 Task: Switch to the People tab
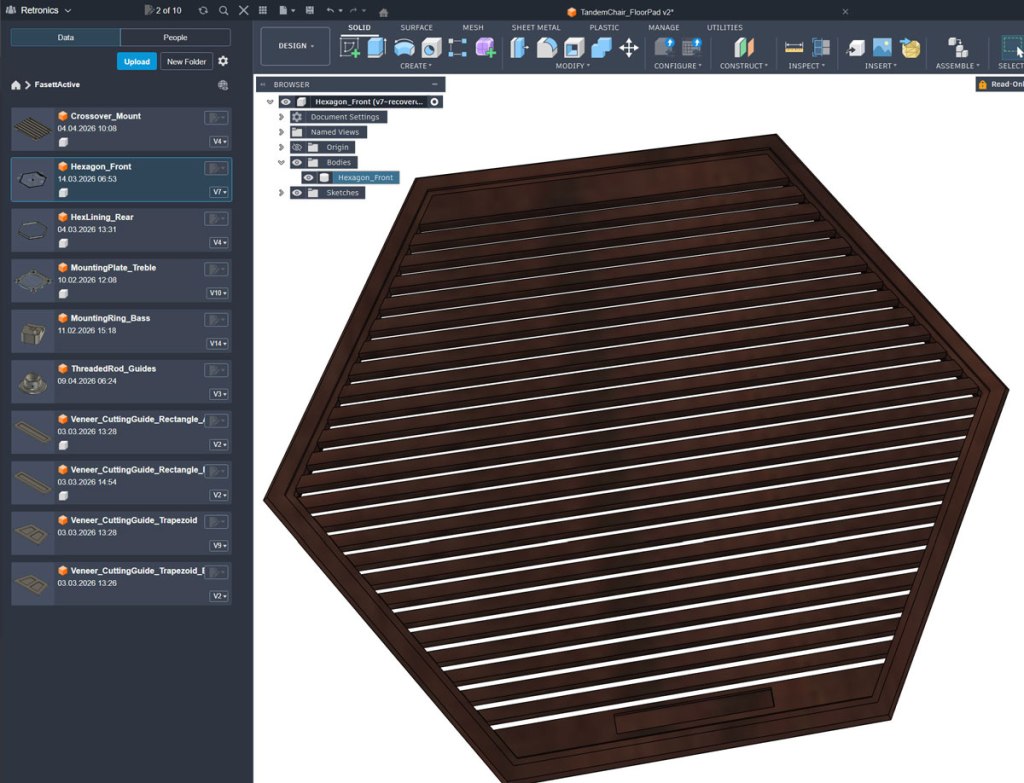pyautogui.click(x=175, y=37)
